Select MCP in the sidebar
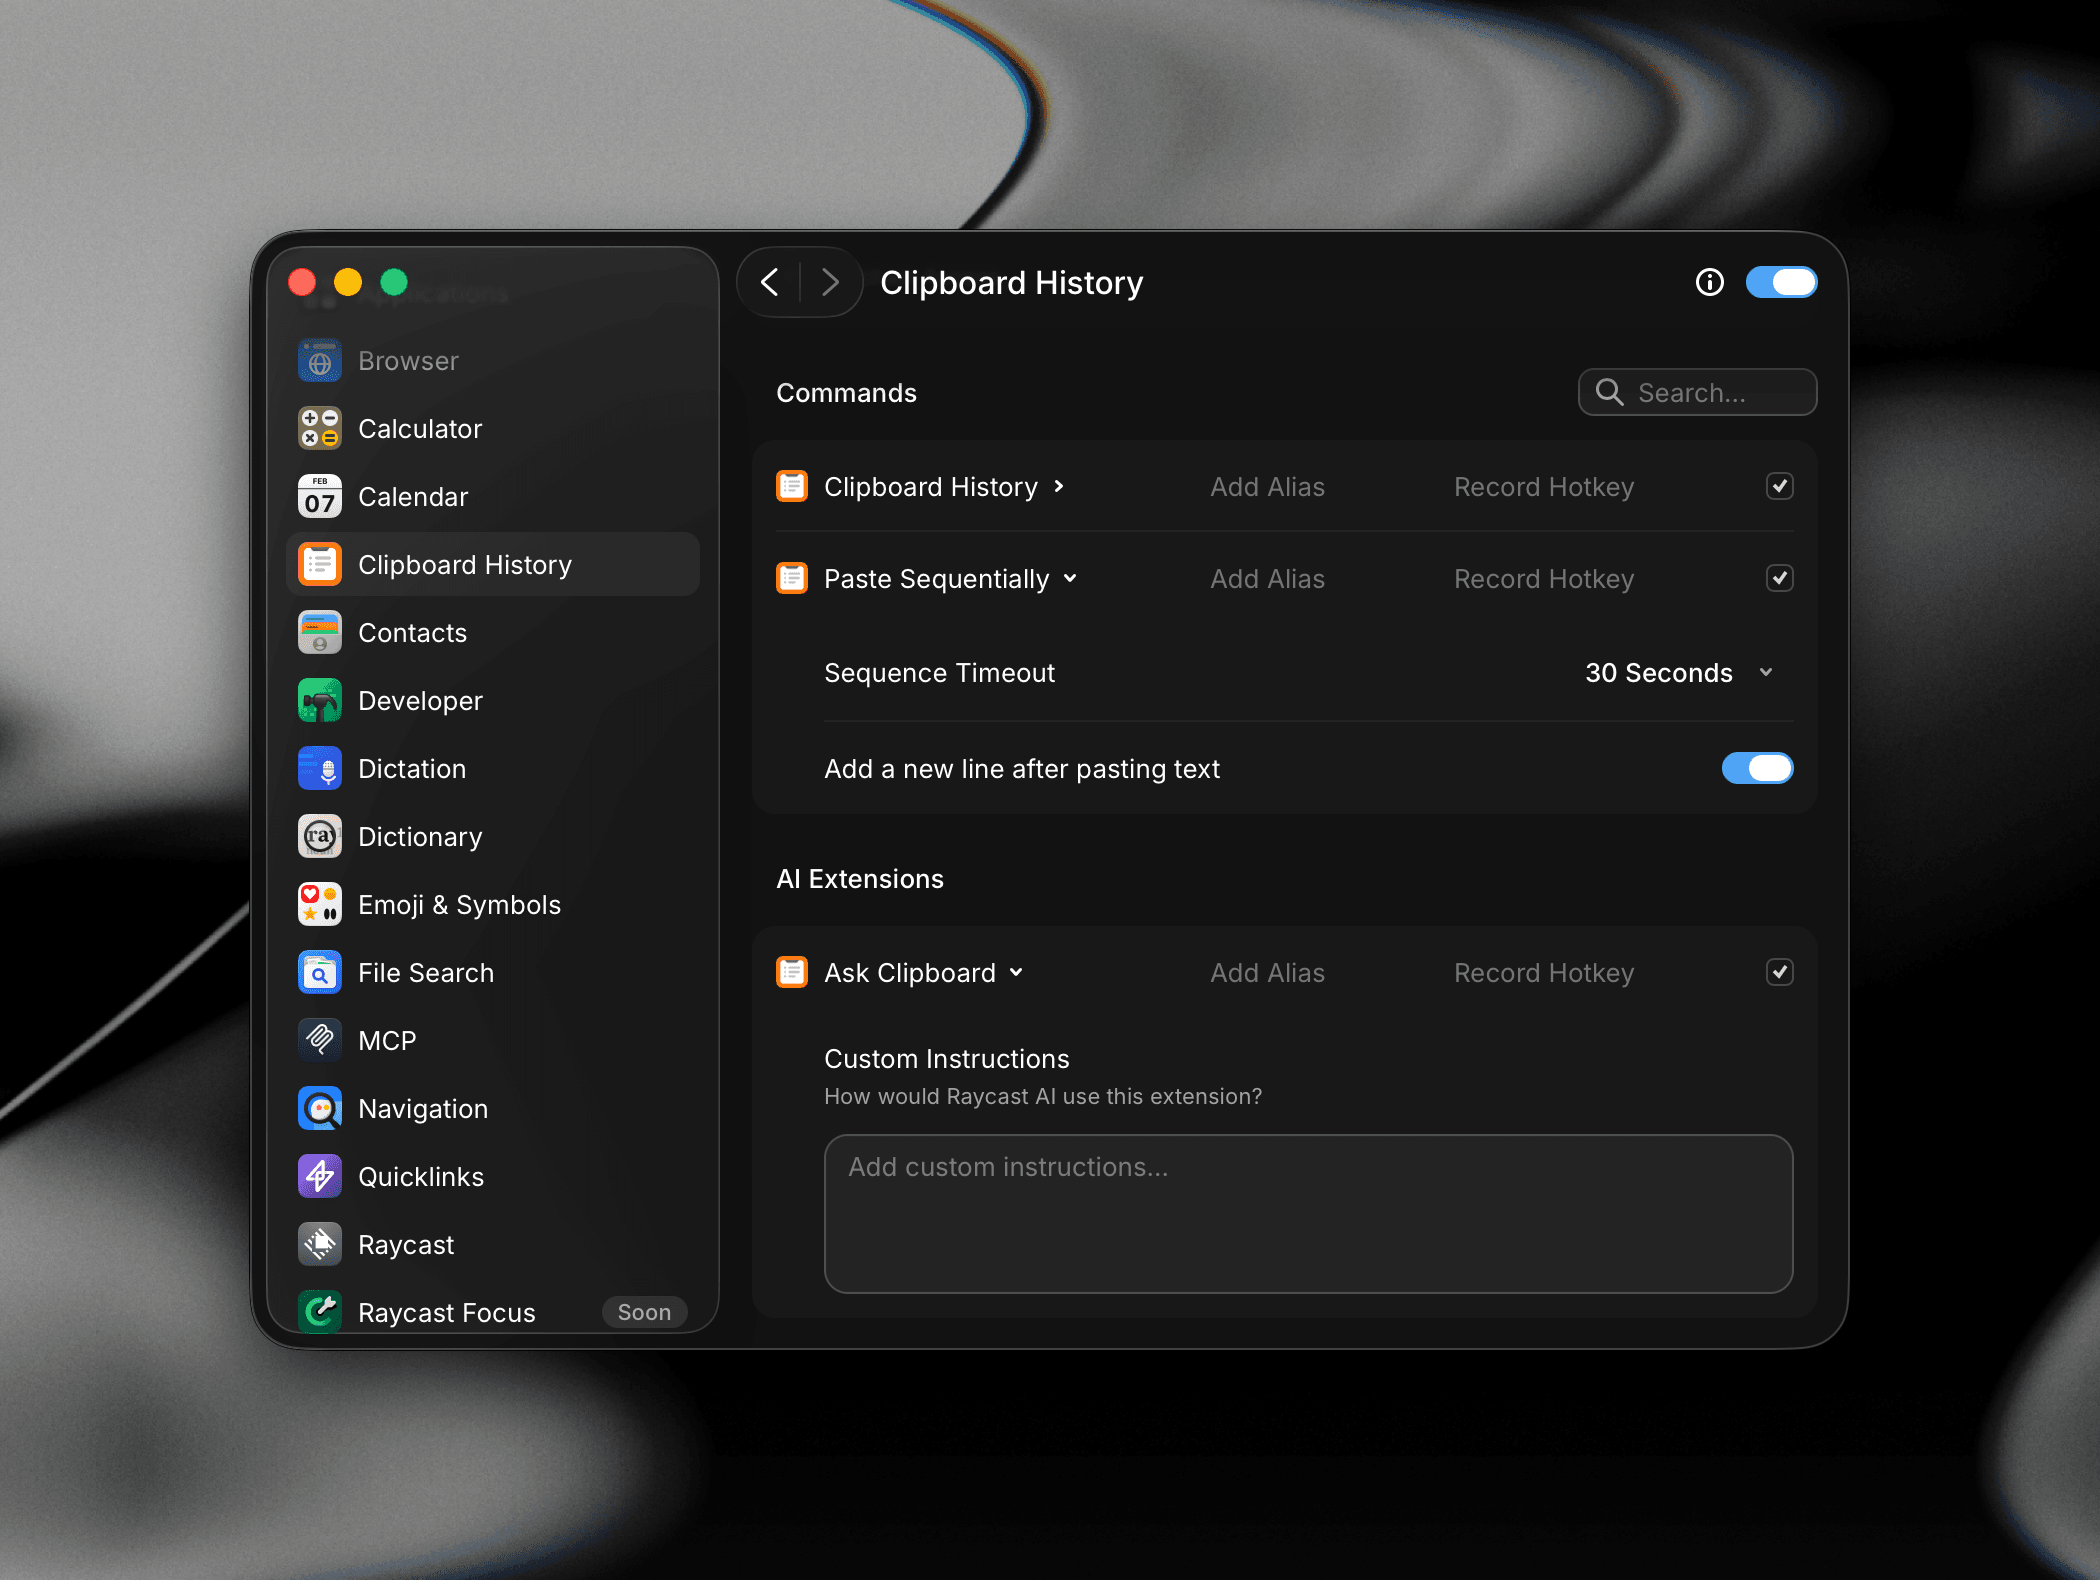 click(x=493, y=1041)
